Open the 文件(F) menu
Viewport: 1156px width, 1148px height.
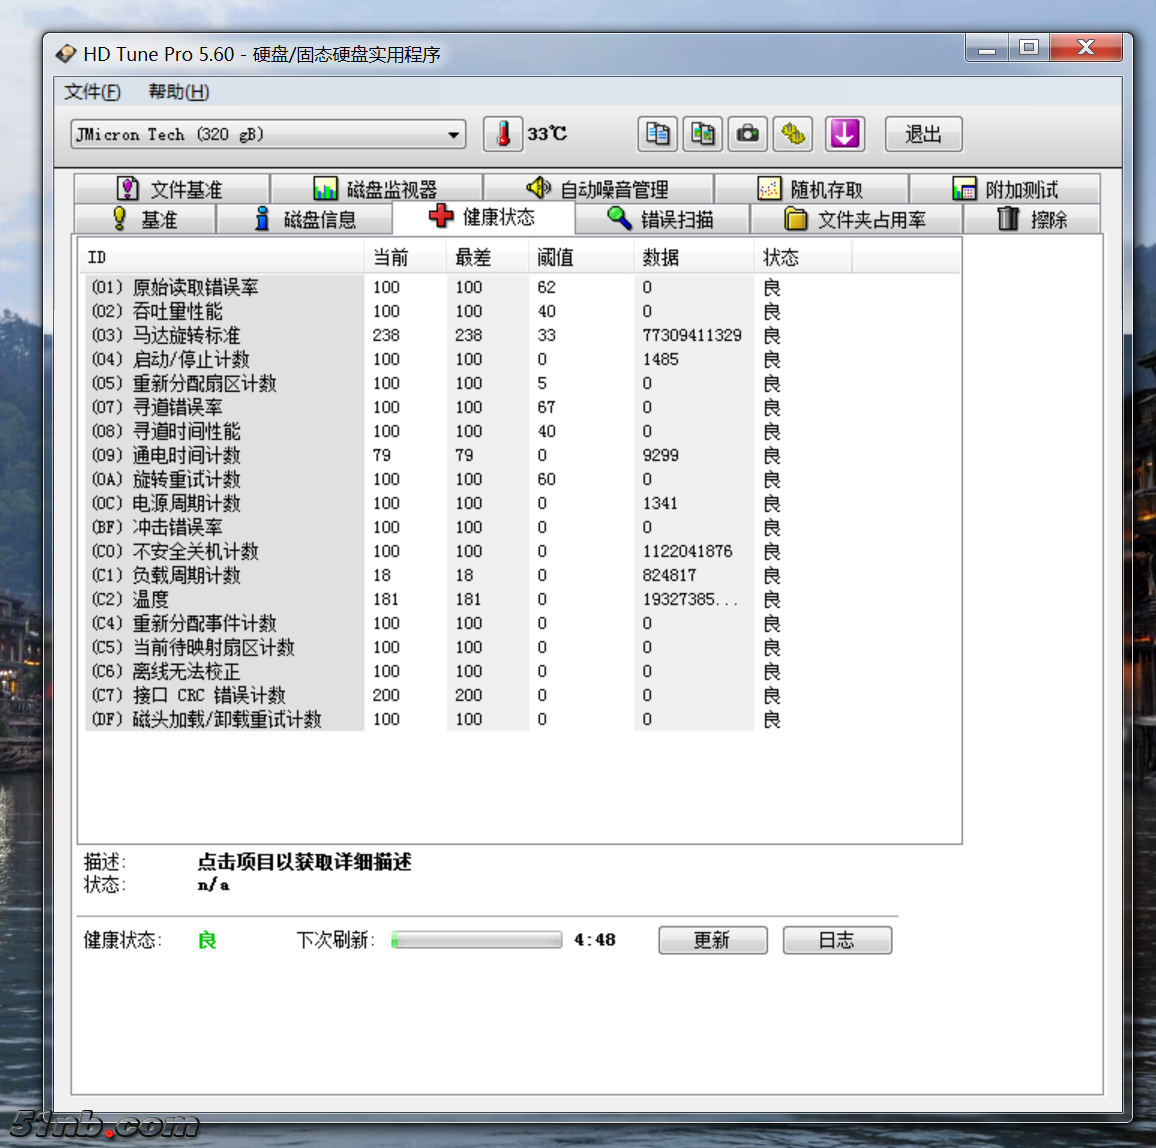[92, 92]
